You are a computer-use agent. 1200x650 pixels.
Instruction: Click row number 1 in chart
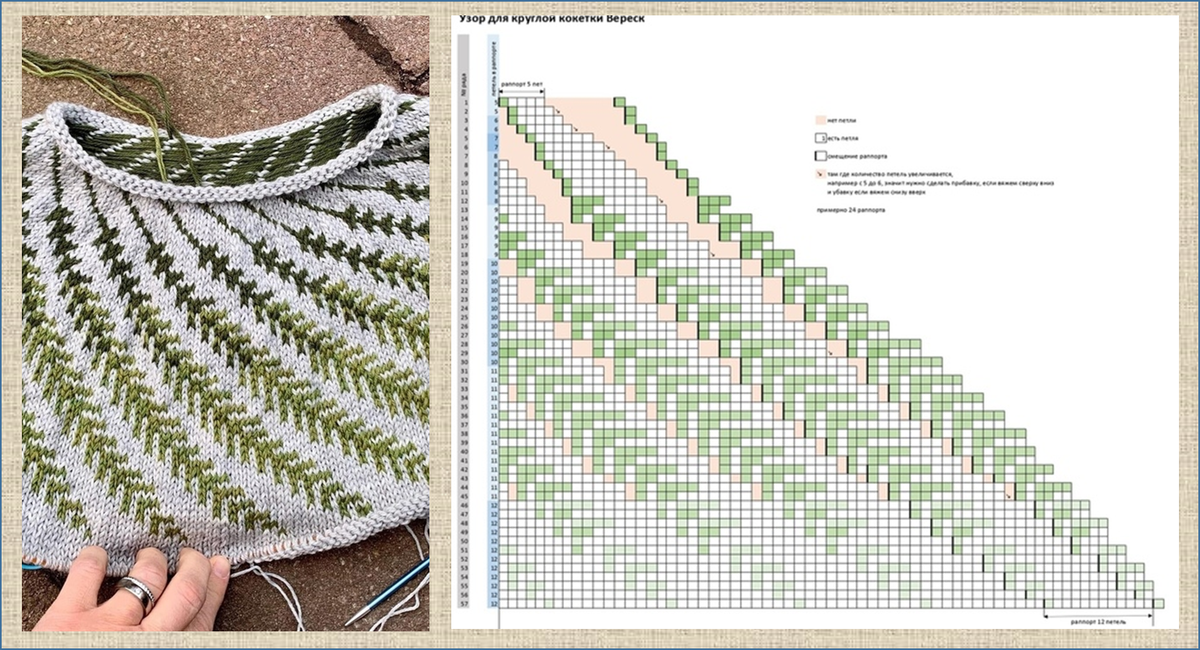464,102
